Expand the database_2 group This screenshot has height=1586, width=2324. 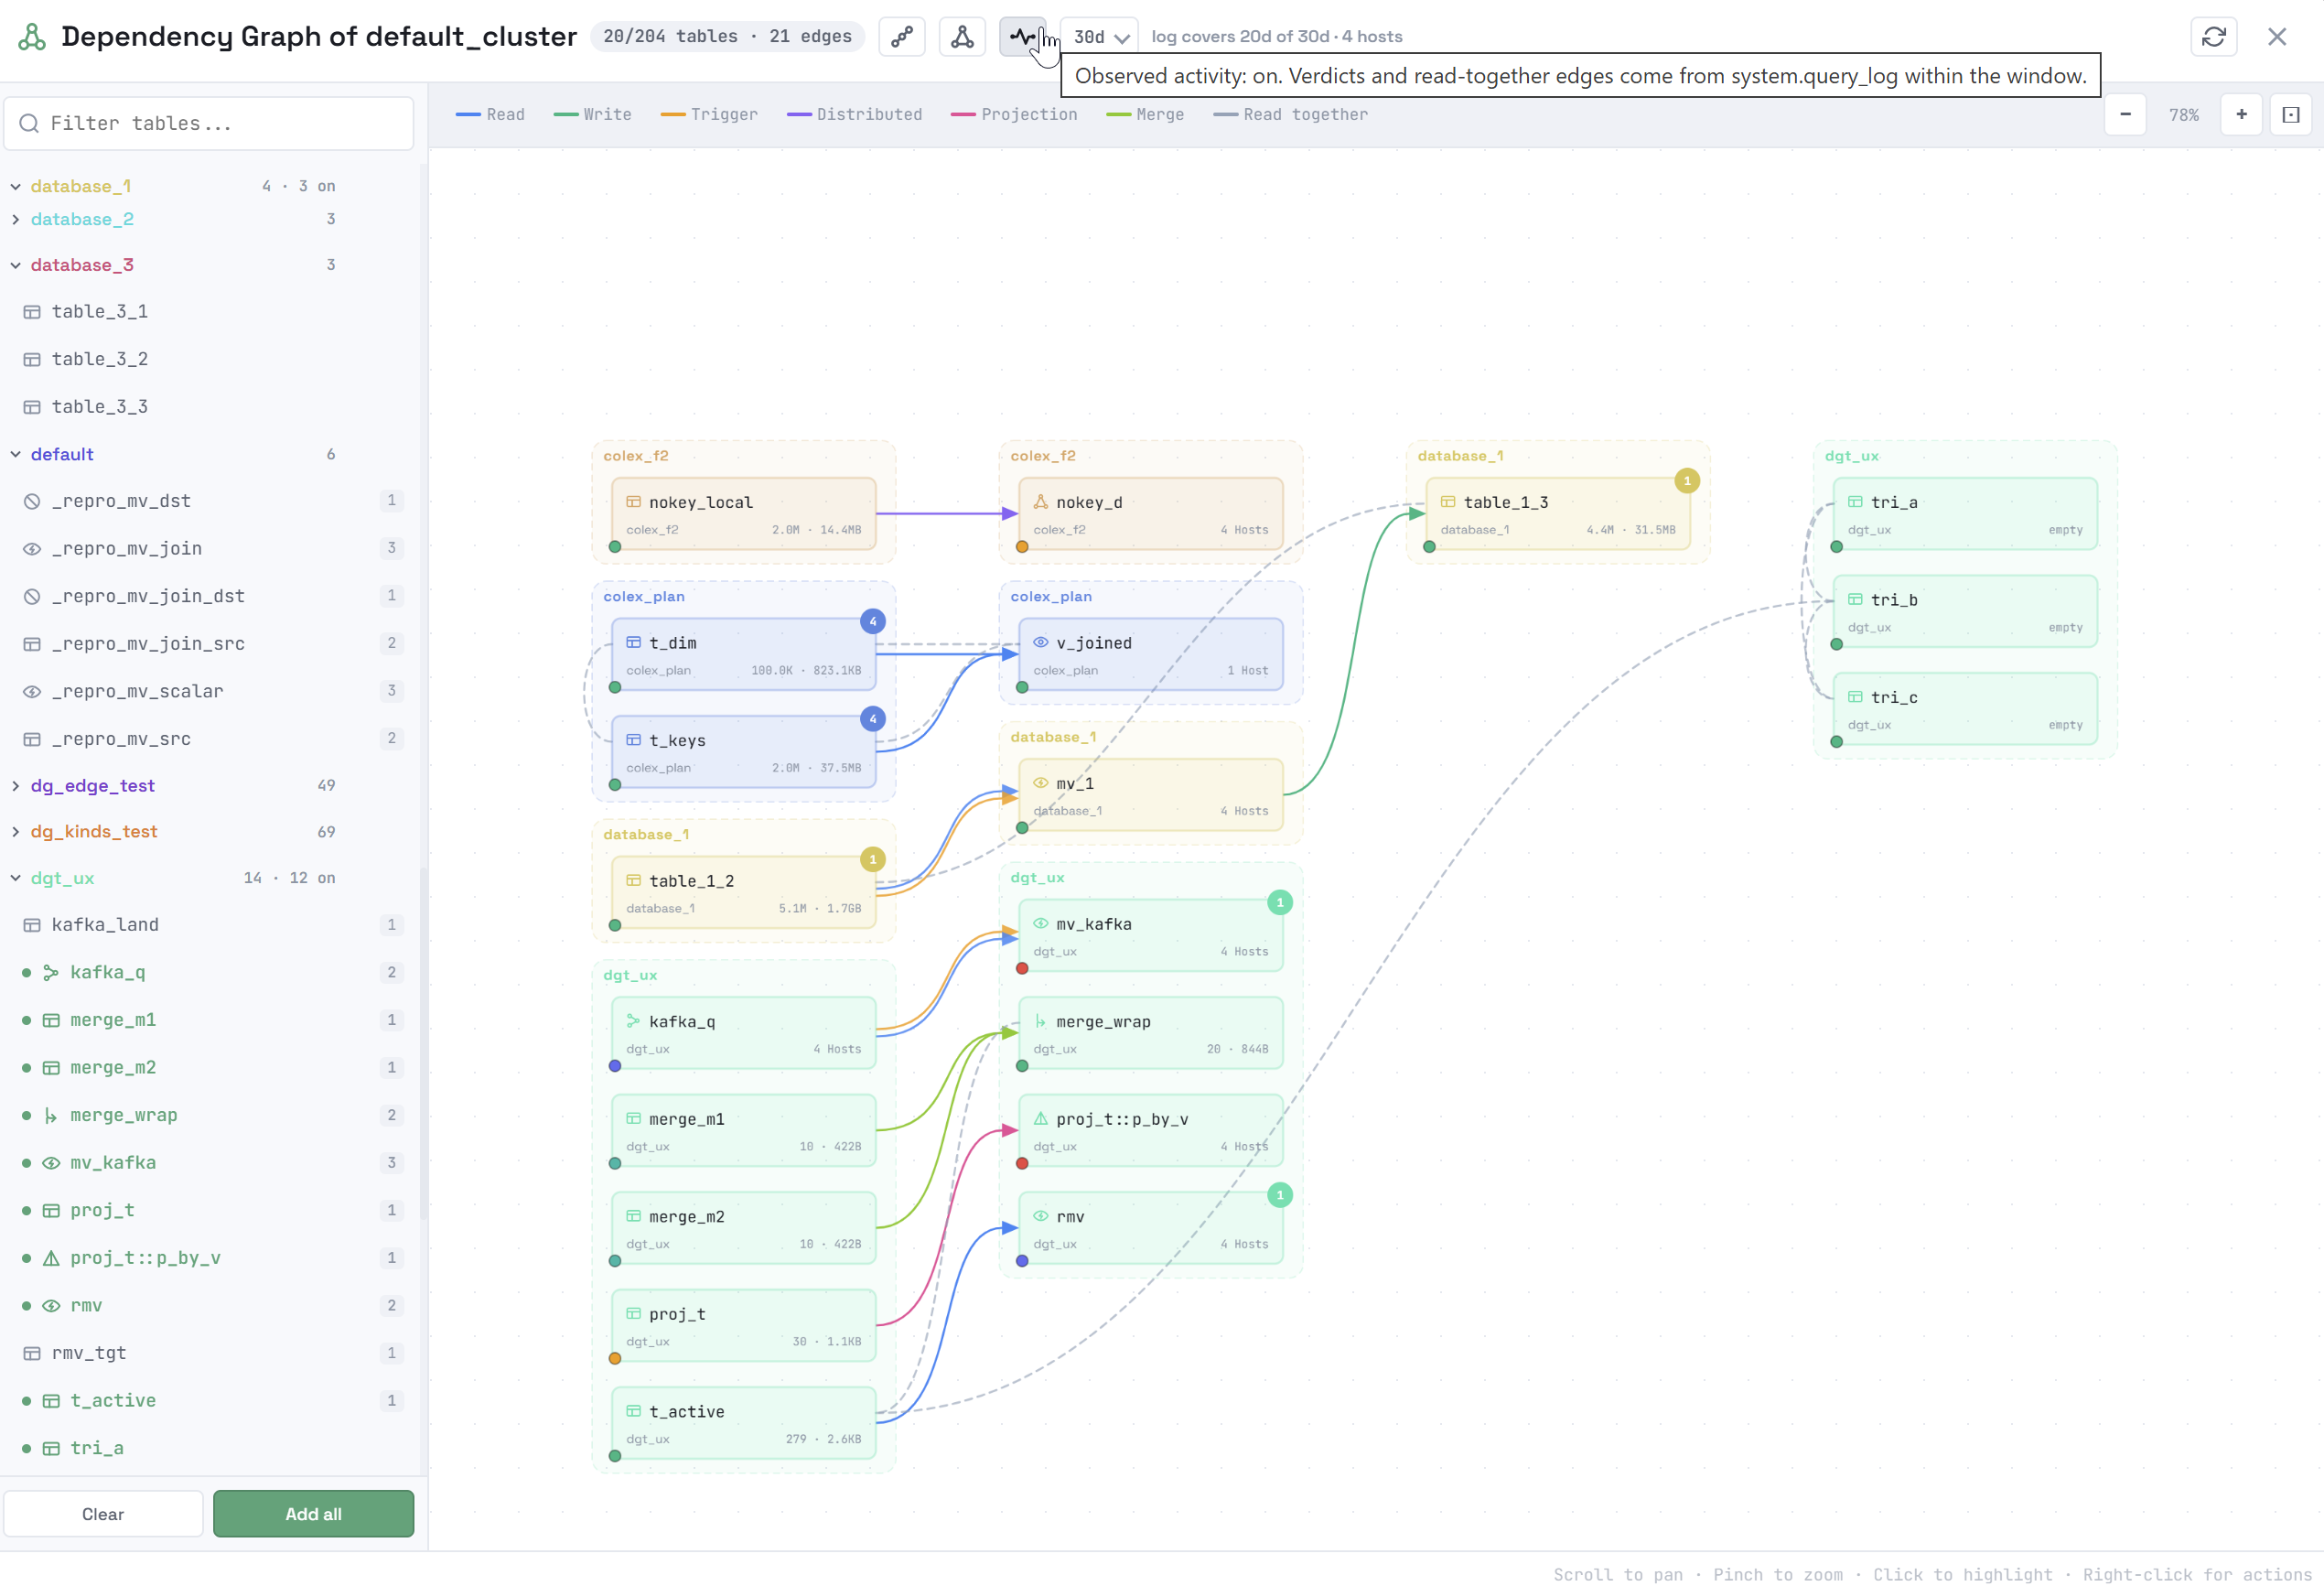[16, 219]
